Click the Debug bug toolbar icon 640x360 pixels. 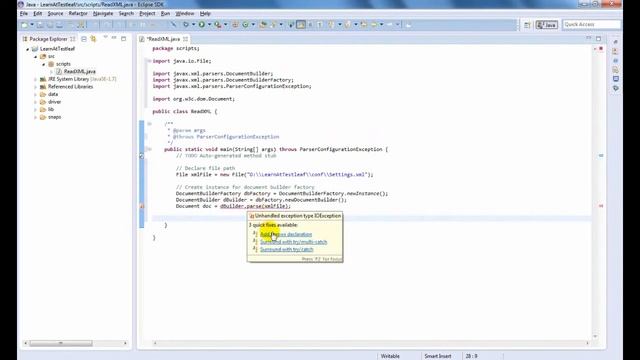pos(186,24)
